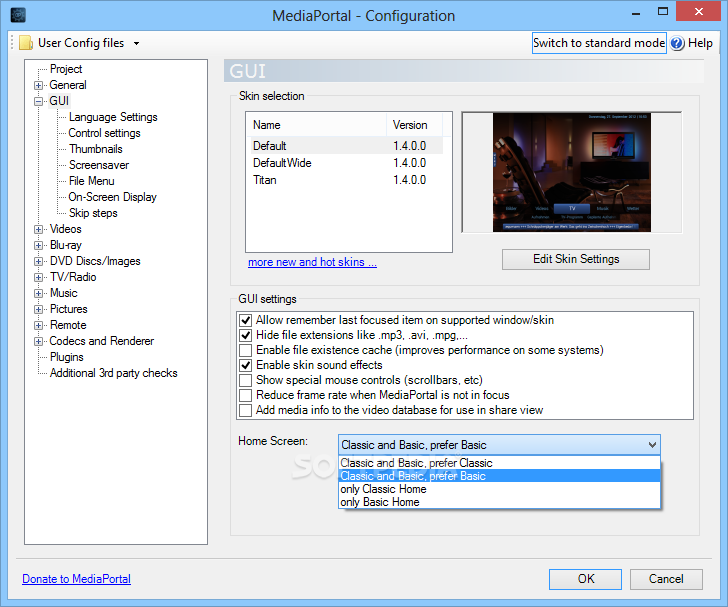The height and width of the screenshot is (607, 728).
Task: Choose only Classic Home option
Action: pyautogui.click(x=499, y=489)
